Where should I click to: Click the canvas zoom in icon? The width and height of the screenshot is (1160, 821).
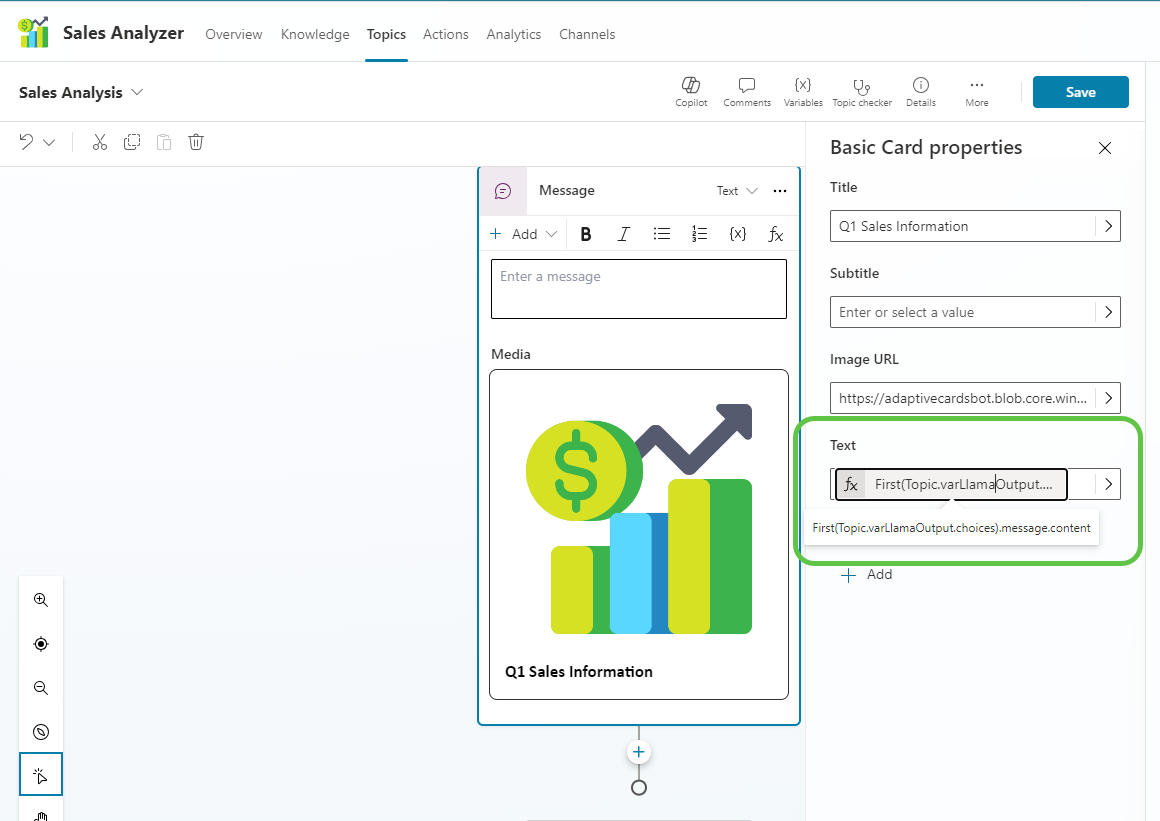(x=41, y=600)
